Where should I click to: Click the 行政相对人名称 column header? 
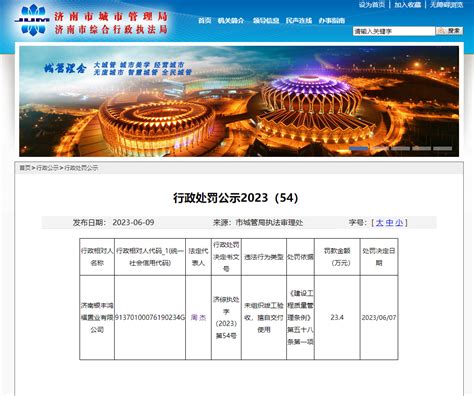[97, 257]
